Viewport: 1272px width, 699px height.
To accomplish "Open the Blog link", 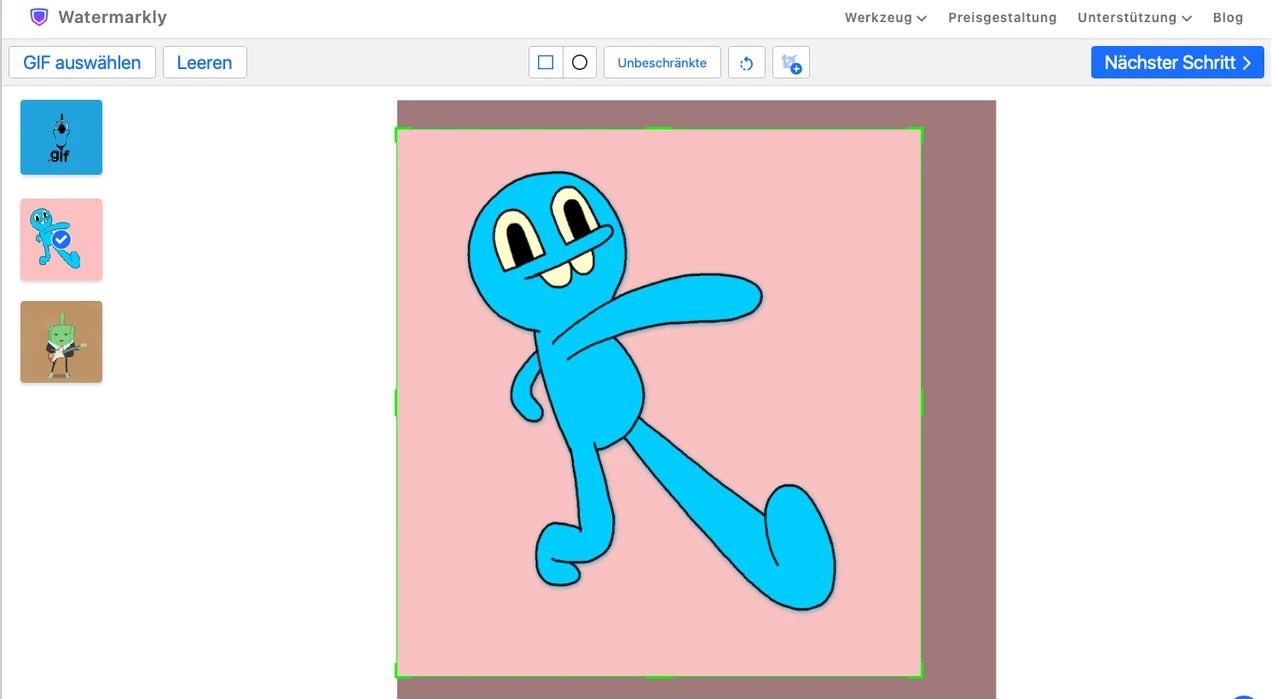I will point(1228,17).
